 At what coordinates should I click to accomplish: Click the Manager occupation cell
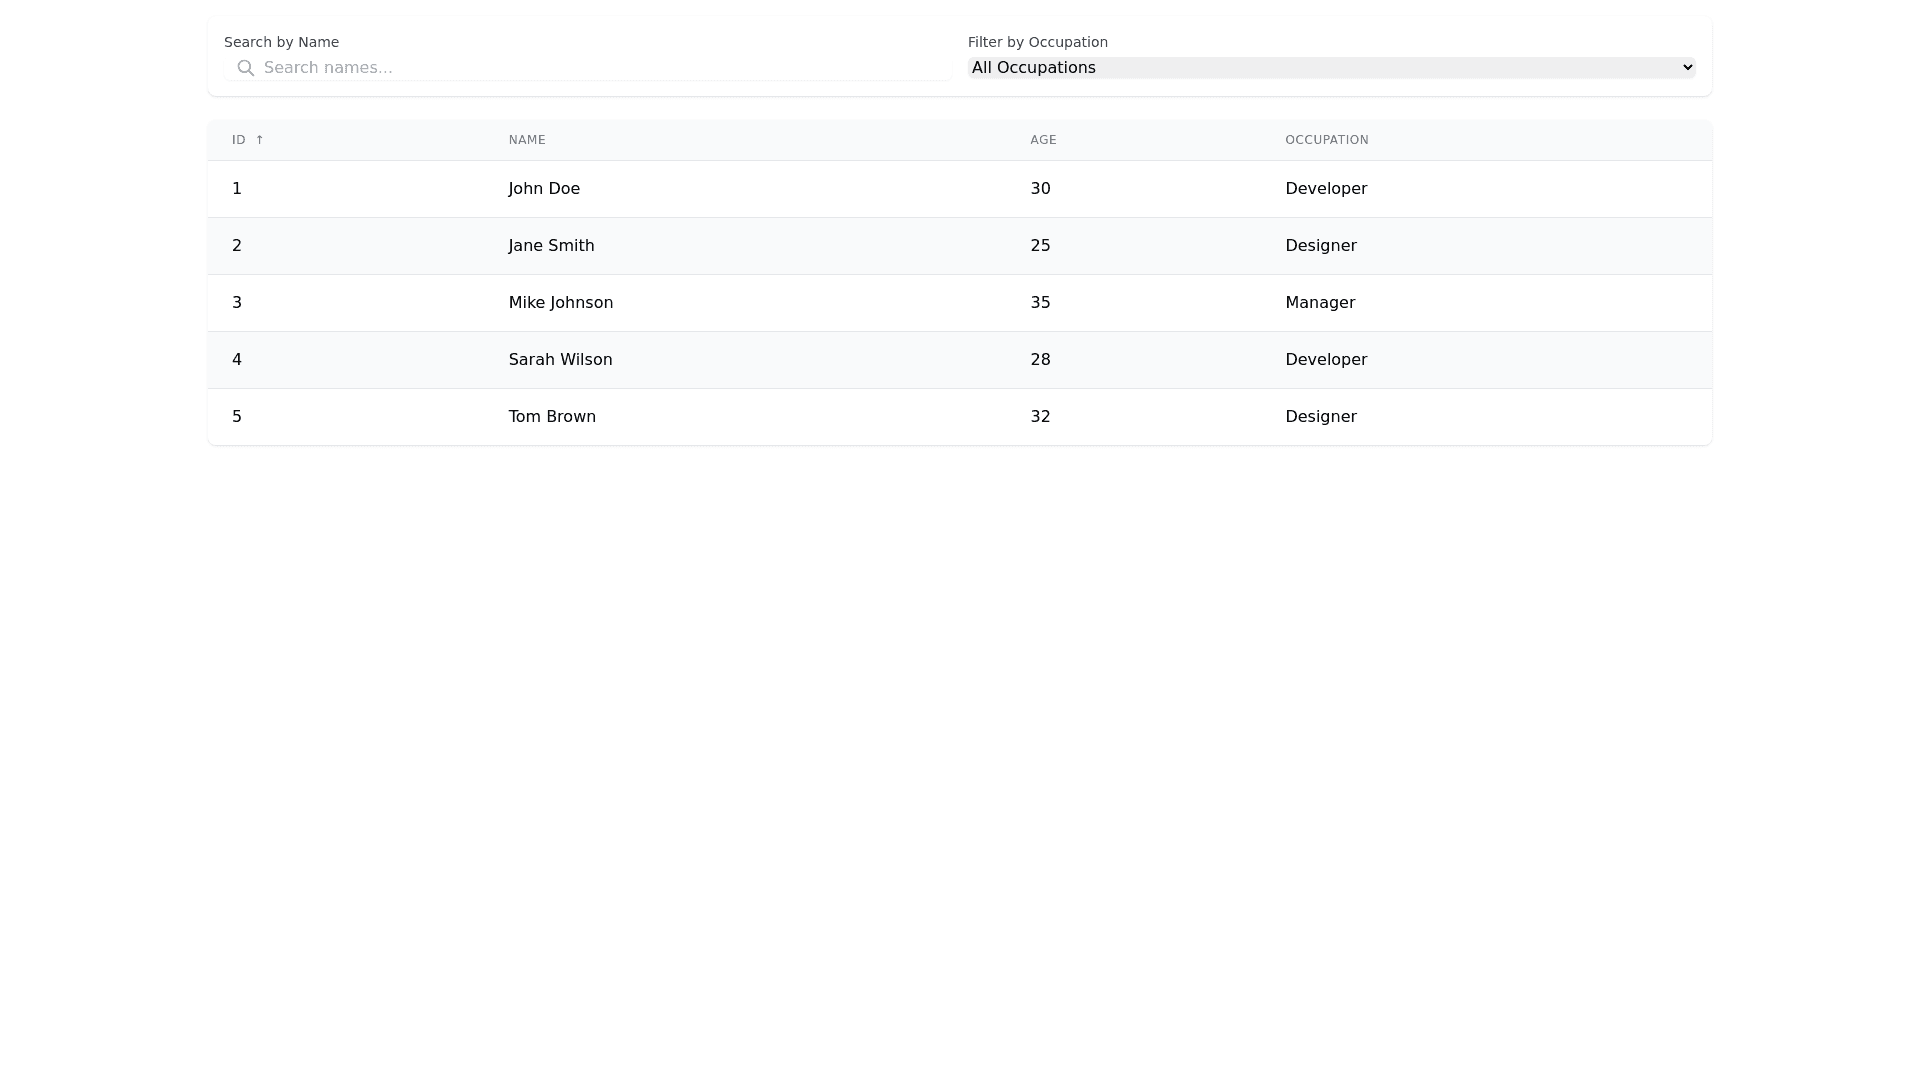click(x=1320, y=303)
